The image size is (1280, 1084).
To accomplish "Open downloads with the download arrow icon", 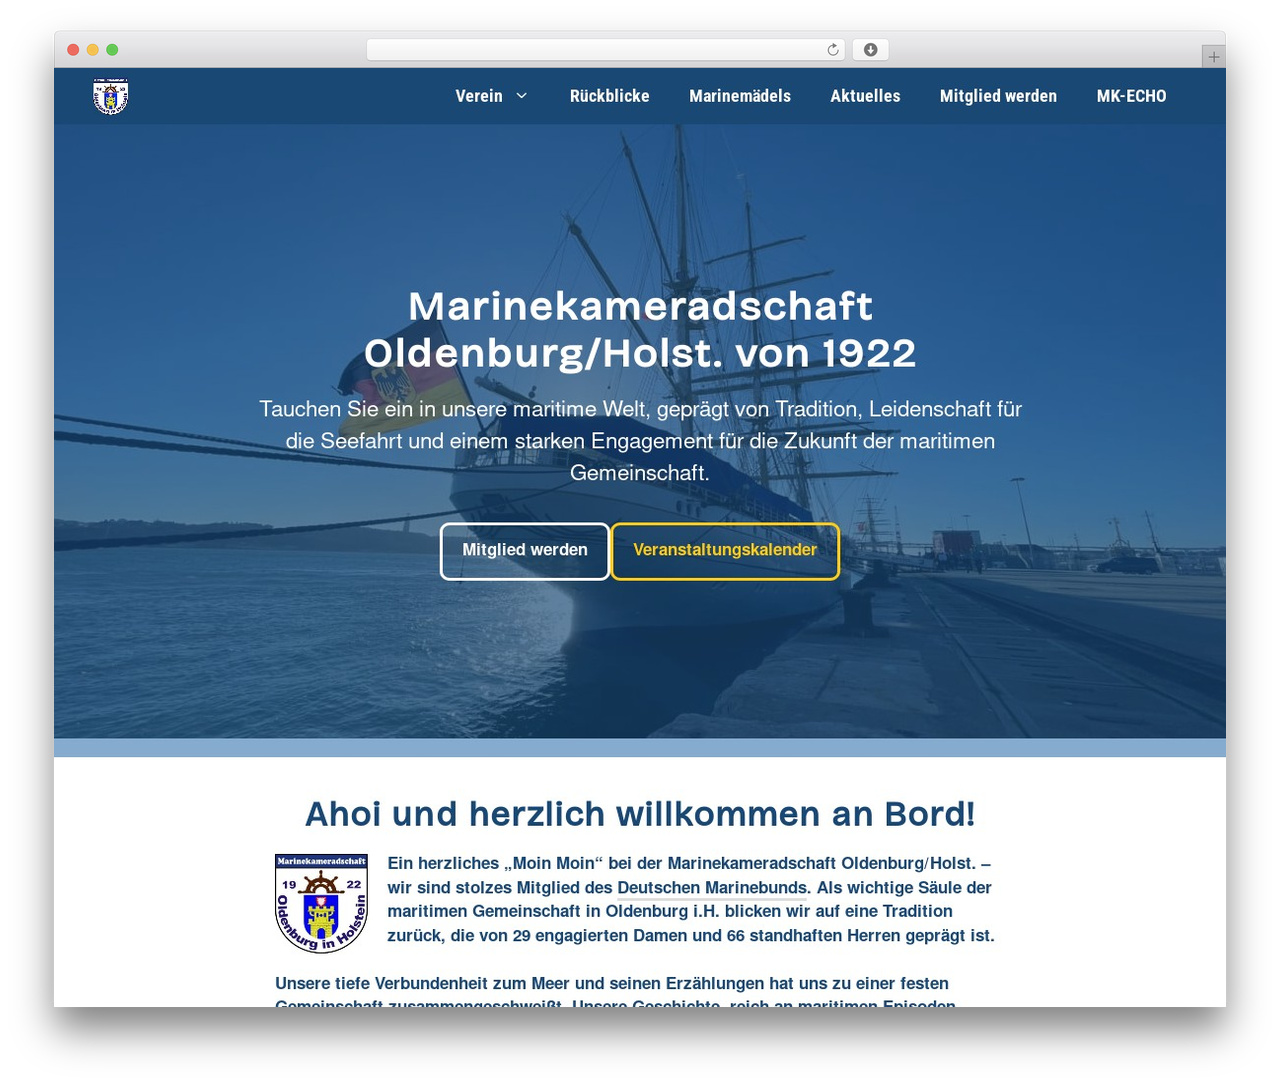I will [x=870, y=50].
